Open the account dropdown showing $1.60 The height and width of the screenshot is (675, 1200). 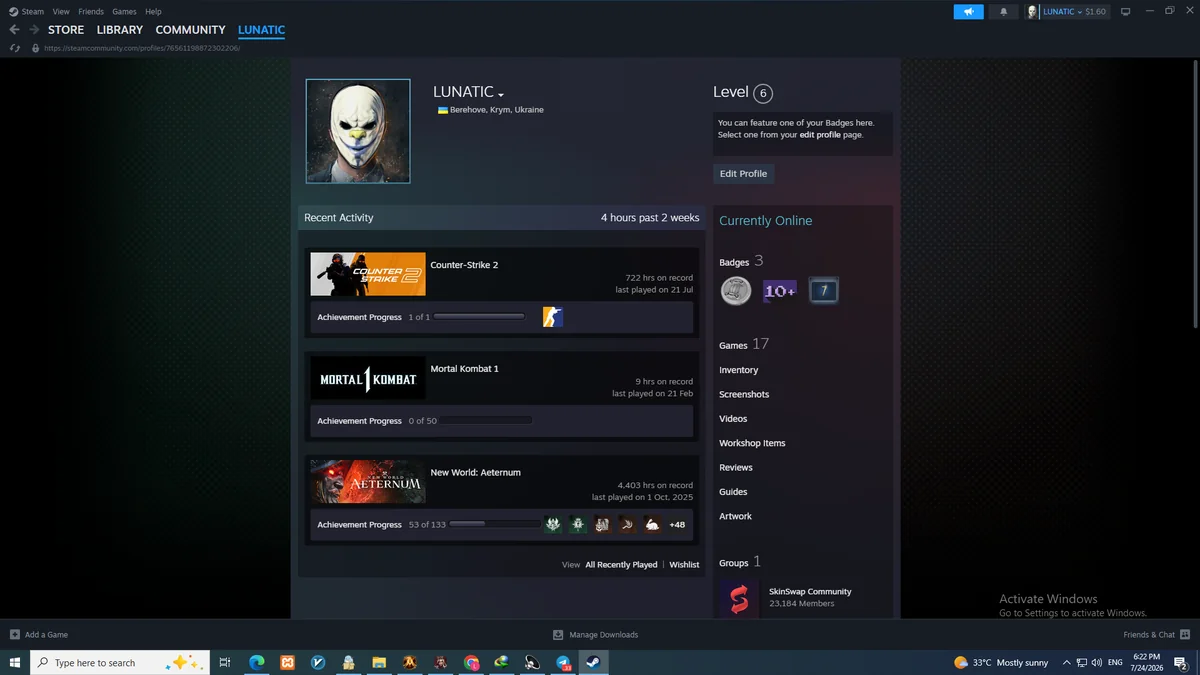tap(1067, 12)
